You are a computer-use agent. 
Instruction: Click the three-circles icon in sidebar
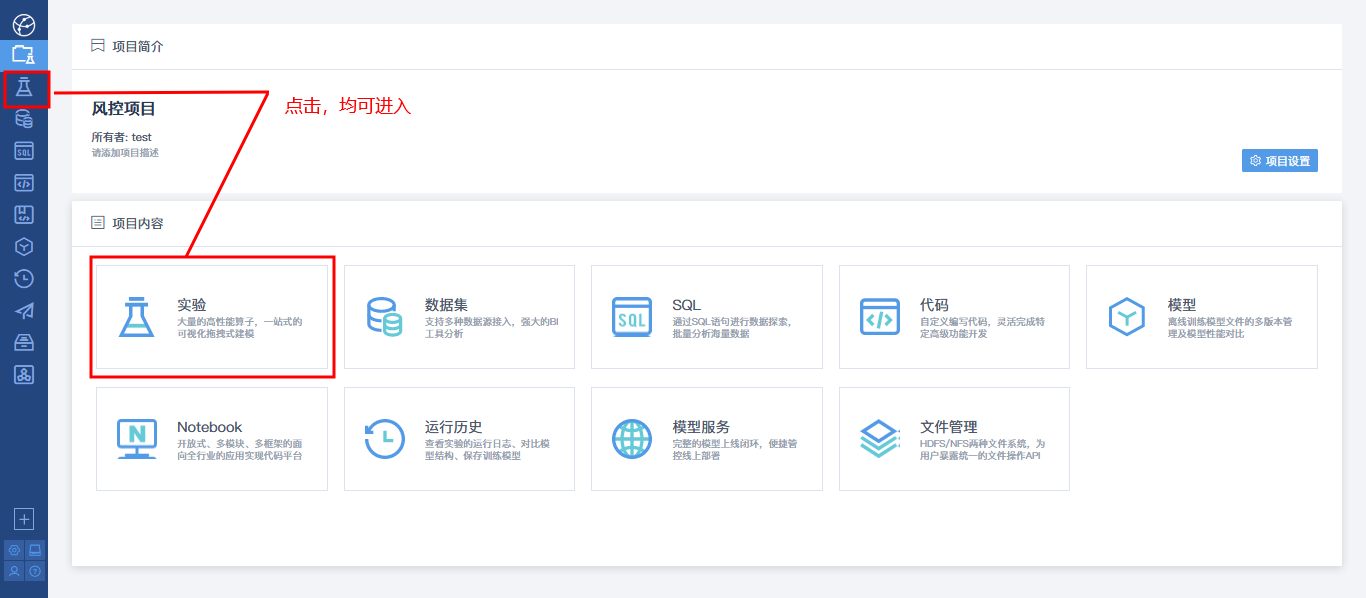pos(23,375)
